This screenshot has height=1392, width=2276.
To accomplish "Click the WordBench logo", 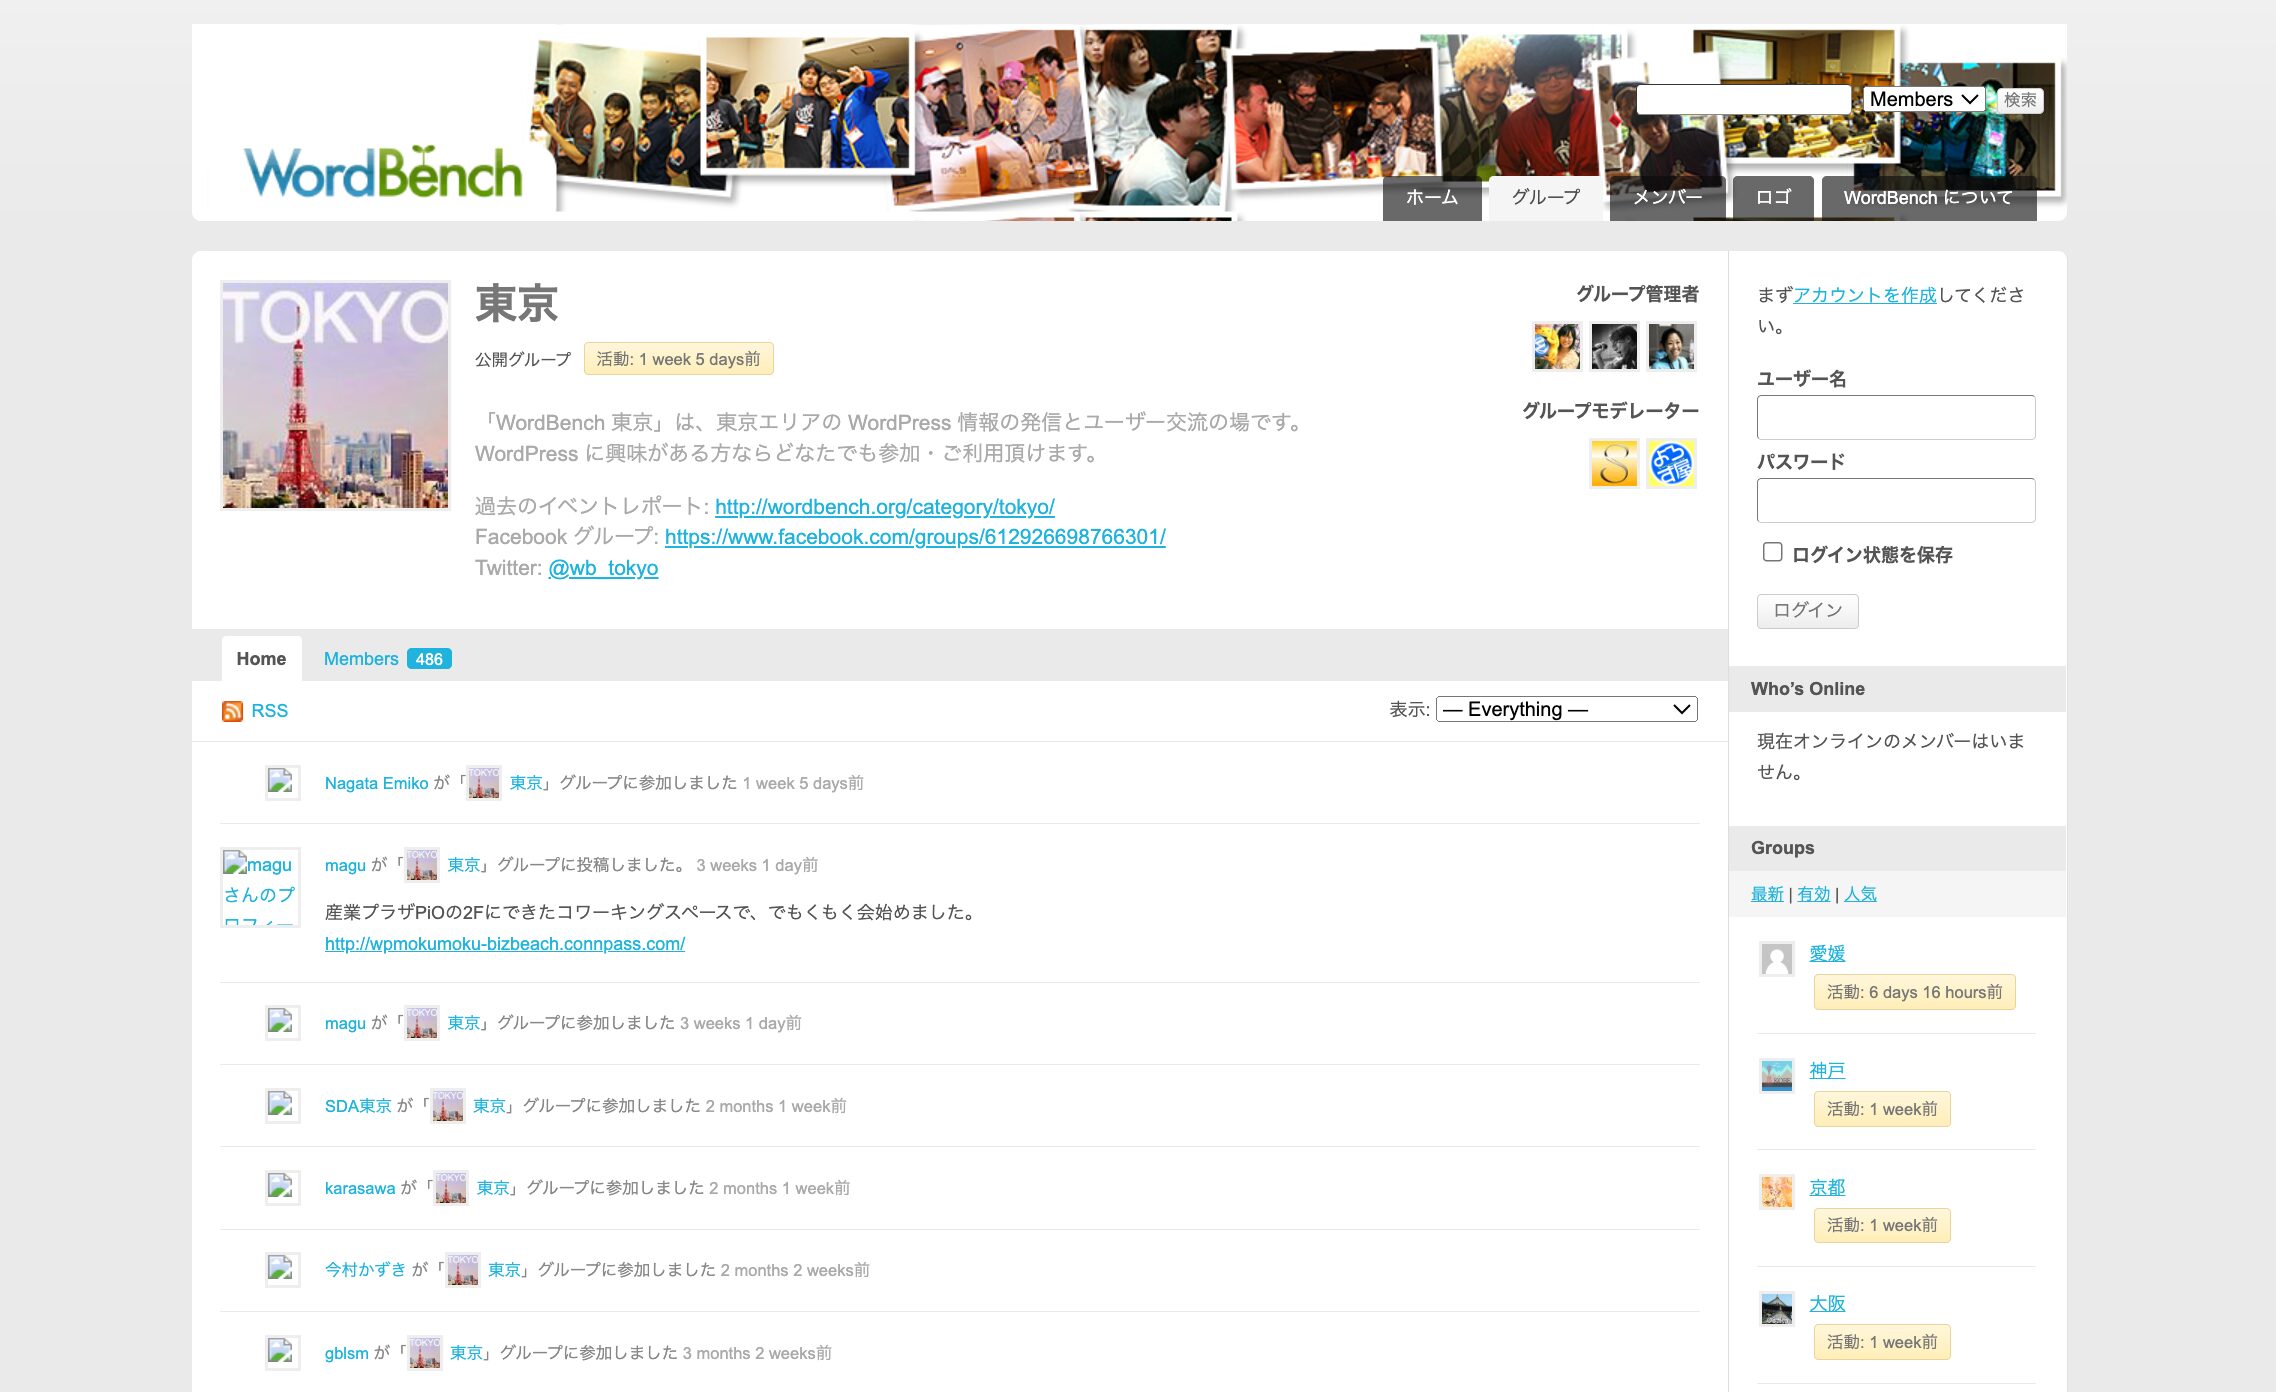I will [x=383, y=173].
